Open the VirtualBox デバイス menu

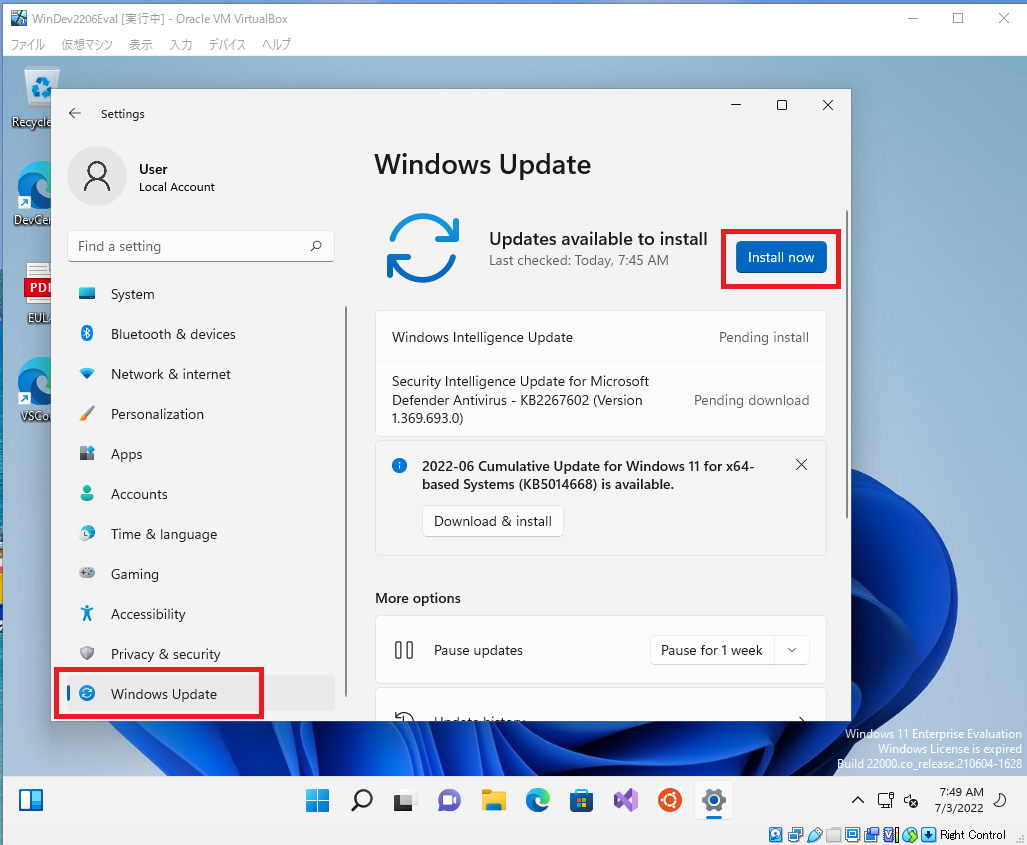pos(227,45)
